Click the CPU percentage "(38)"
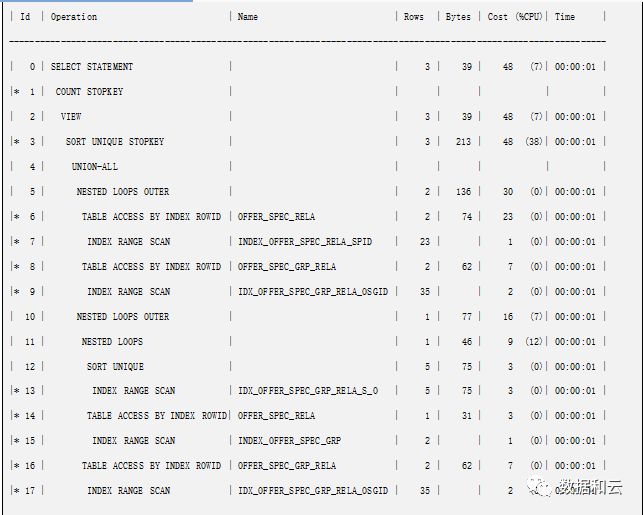This screenshot has width=643, height=515. click(x=534, y=142)
